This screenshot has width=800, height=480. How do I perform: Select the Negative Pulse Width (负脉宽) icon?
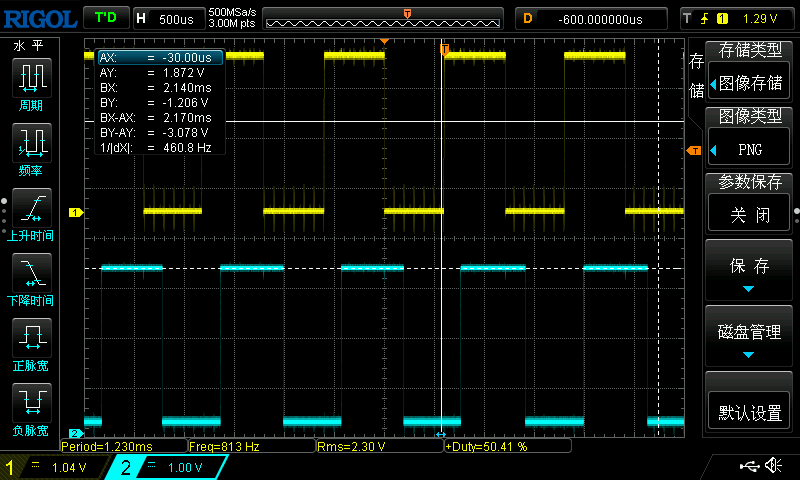pos(32,403)
